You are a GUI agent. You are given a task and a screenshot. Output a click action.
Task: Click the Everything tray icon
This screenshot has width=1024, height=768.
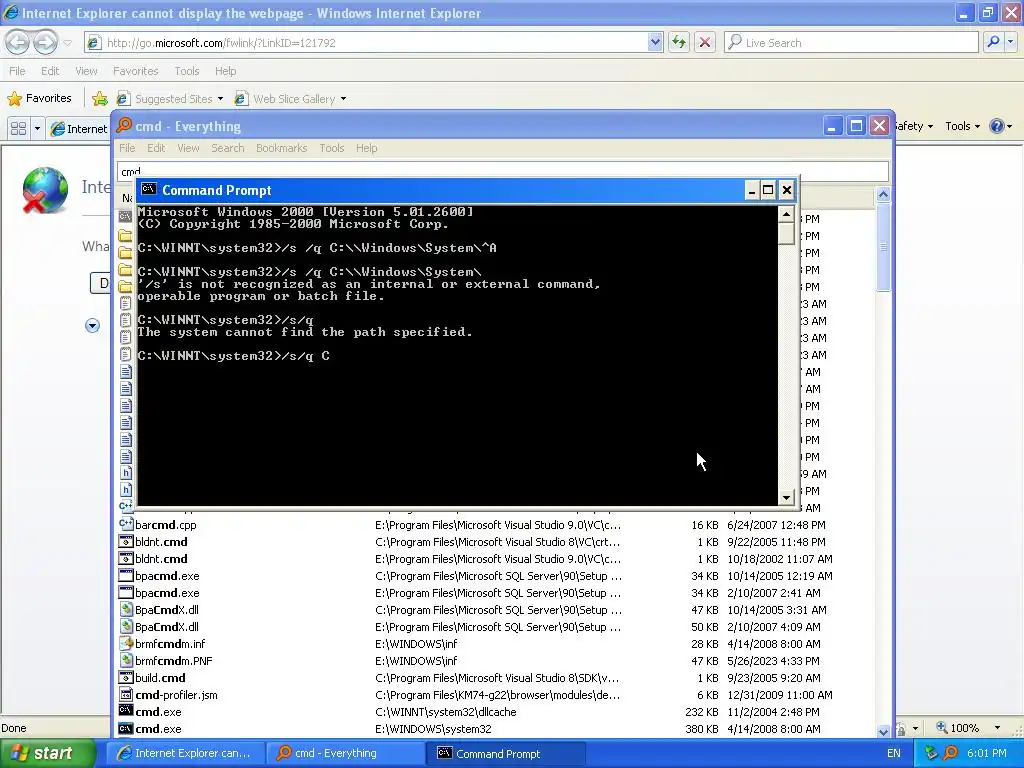click(950, 753)
